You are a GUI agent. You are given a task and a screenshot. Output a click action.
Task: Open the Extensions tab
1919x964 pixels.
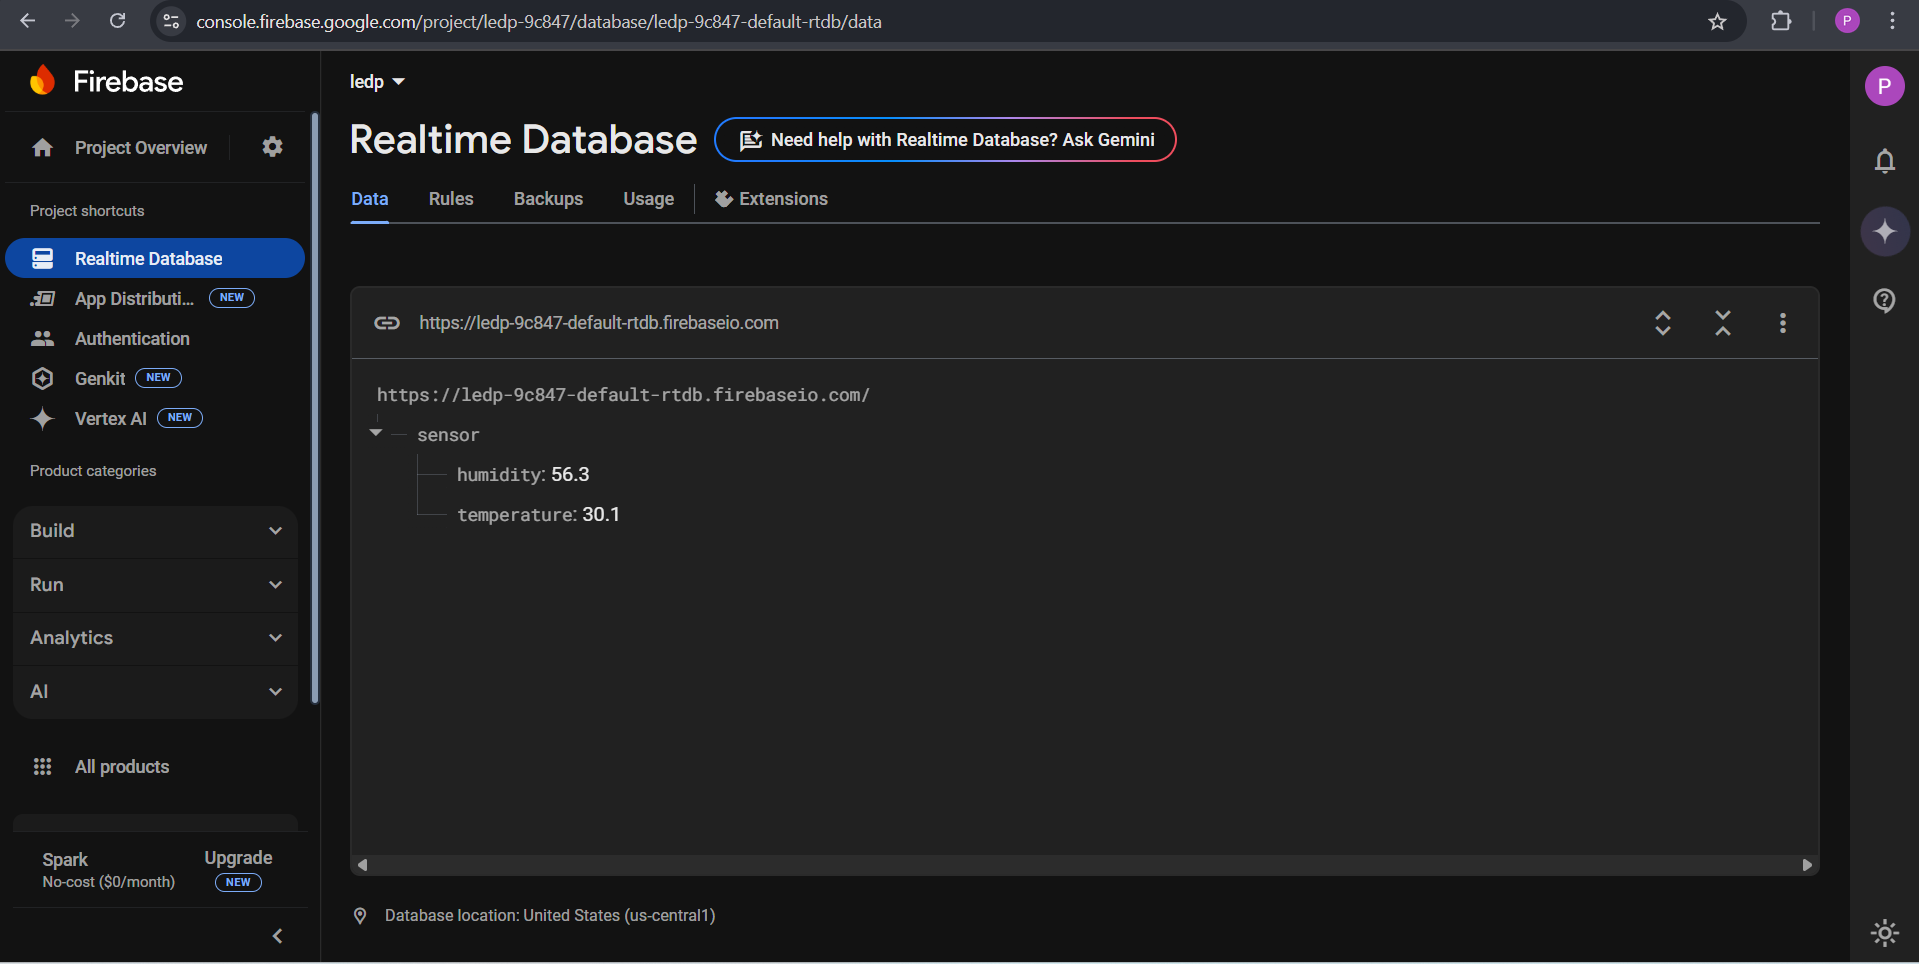click(x=771, y=199)
